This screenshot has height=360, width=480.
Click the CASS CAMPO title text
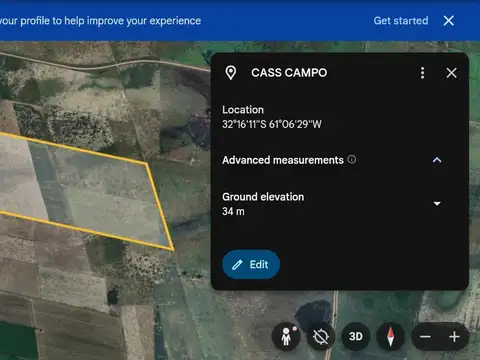tap(289, 73)
